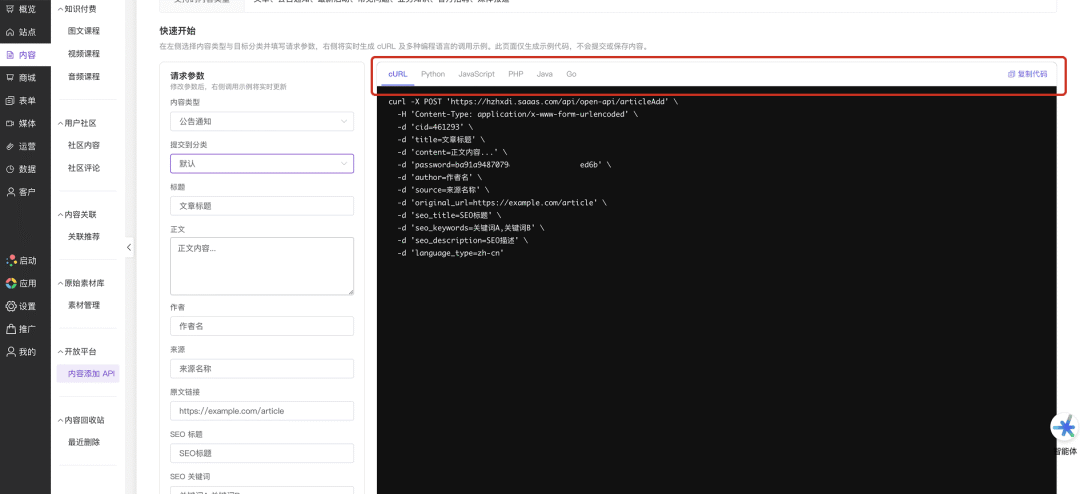Screen dimensions: 1080x494
Task: Click the 请求参数 panel heading
Action: 187,76
